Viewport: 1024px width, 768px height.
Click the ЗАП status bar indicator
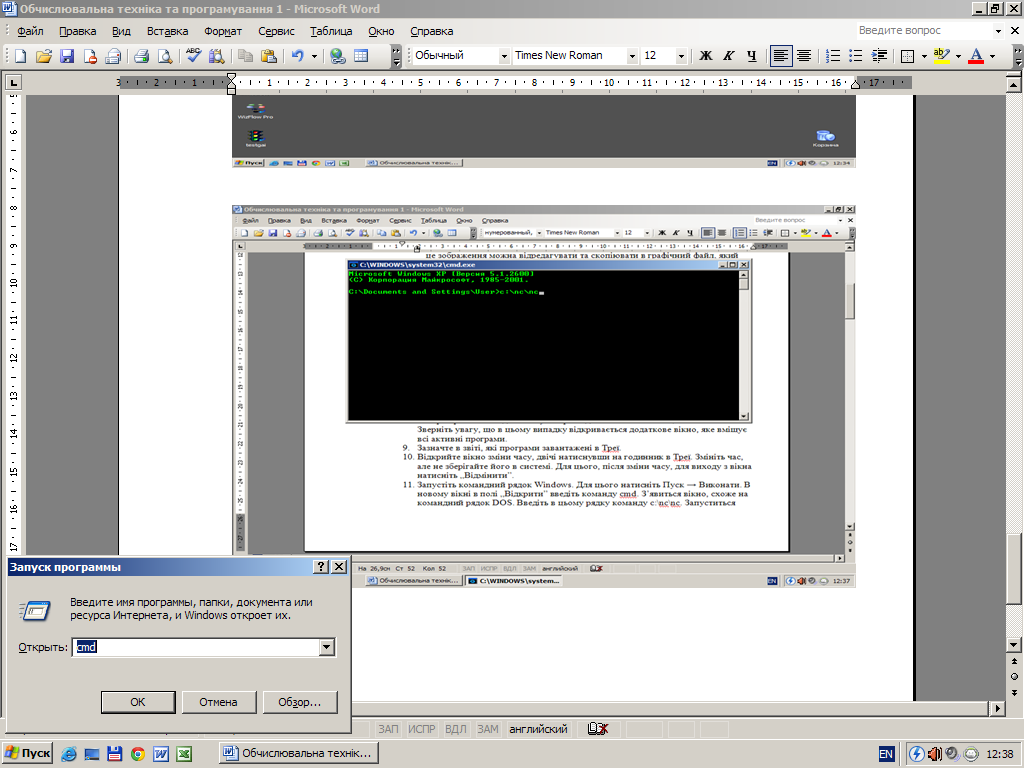pyautogui.click(x=388, y=729)
